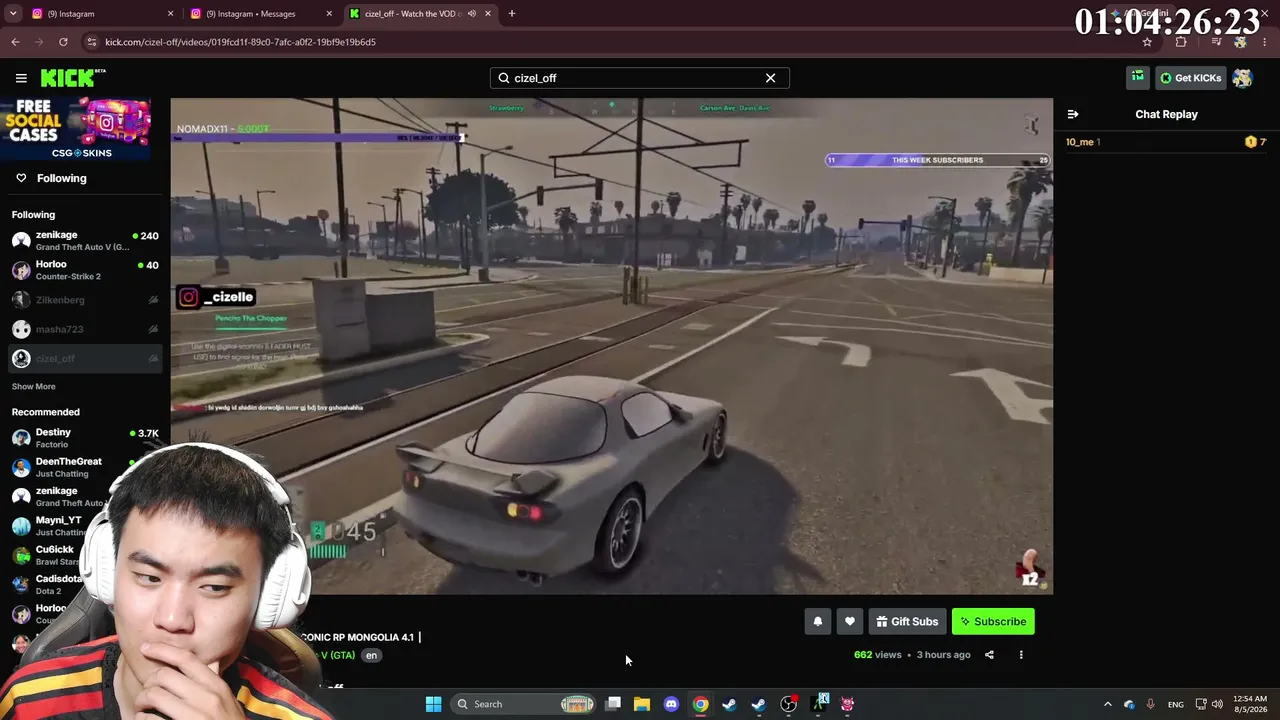Clear the cizel_off search text
1280x720 pixels.
(x=770, y=78)
